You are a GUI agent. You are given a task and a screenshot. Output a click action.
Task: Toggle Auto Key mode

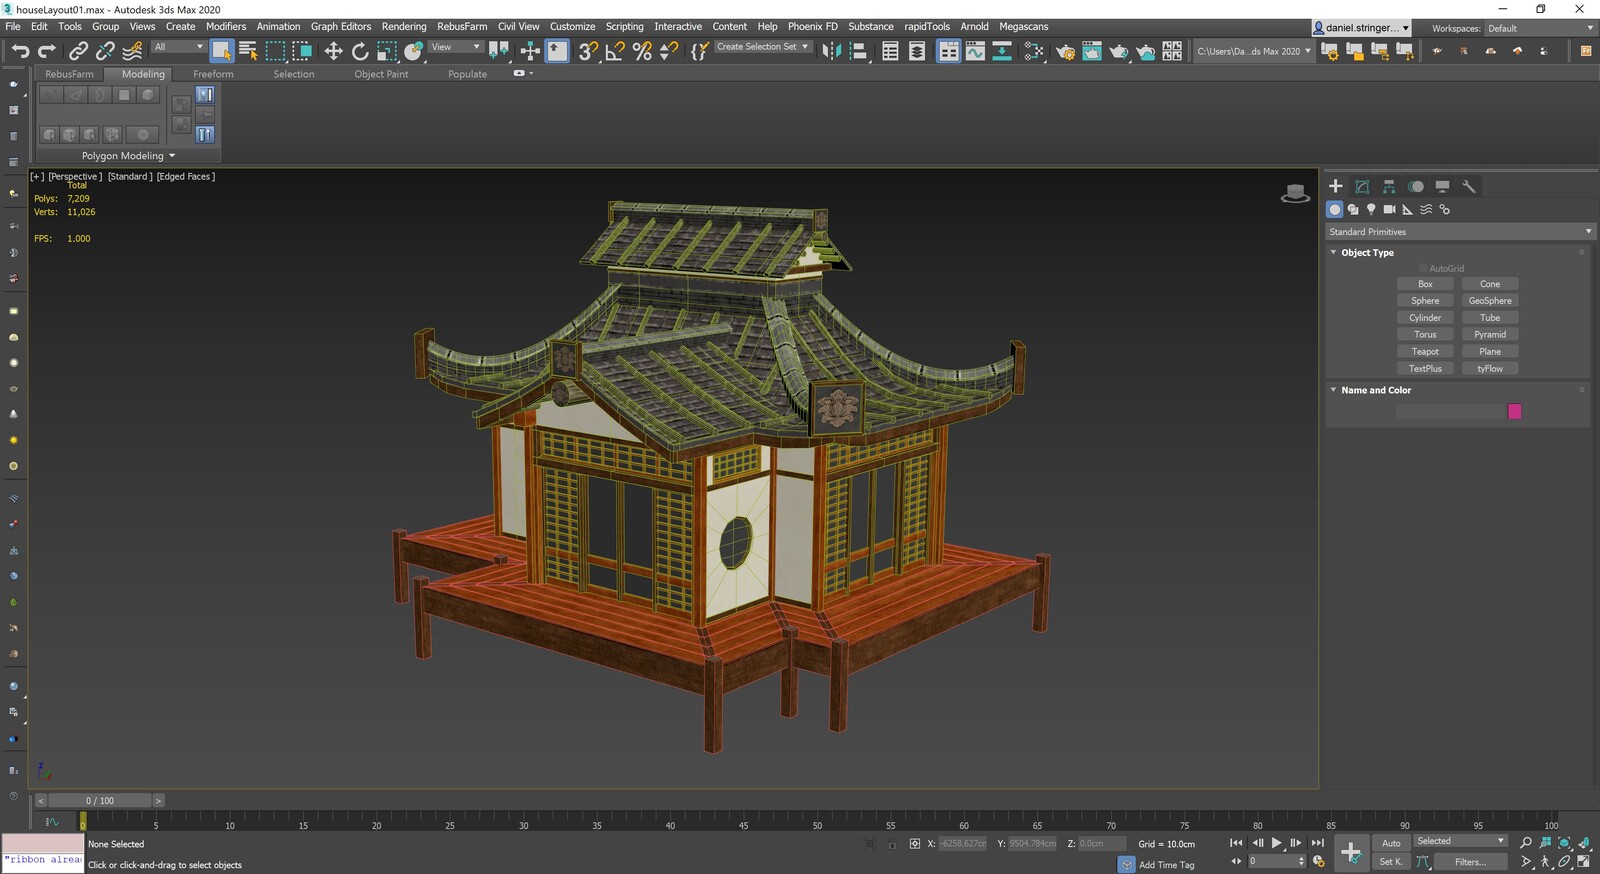1391,843
